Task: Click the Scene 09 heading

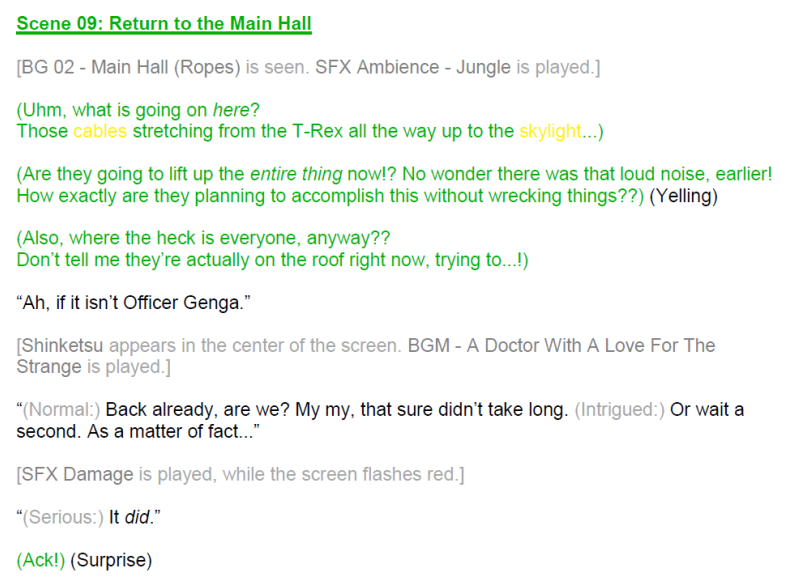Action: click(x=164, y=24)
